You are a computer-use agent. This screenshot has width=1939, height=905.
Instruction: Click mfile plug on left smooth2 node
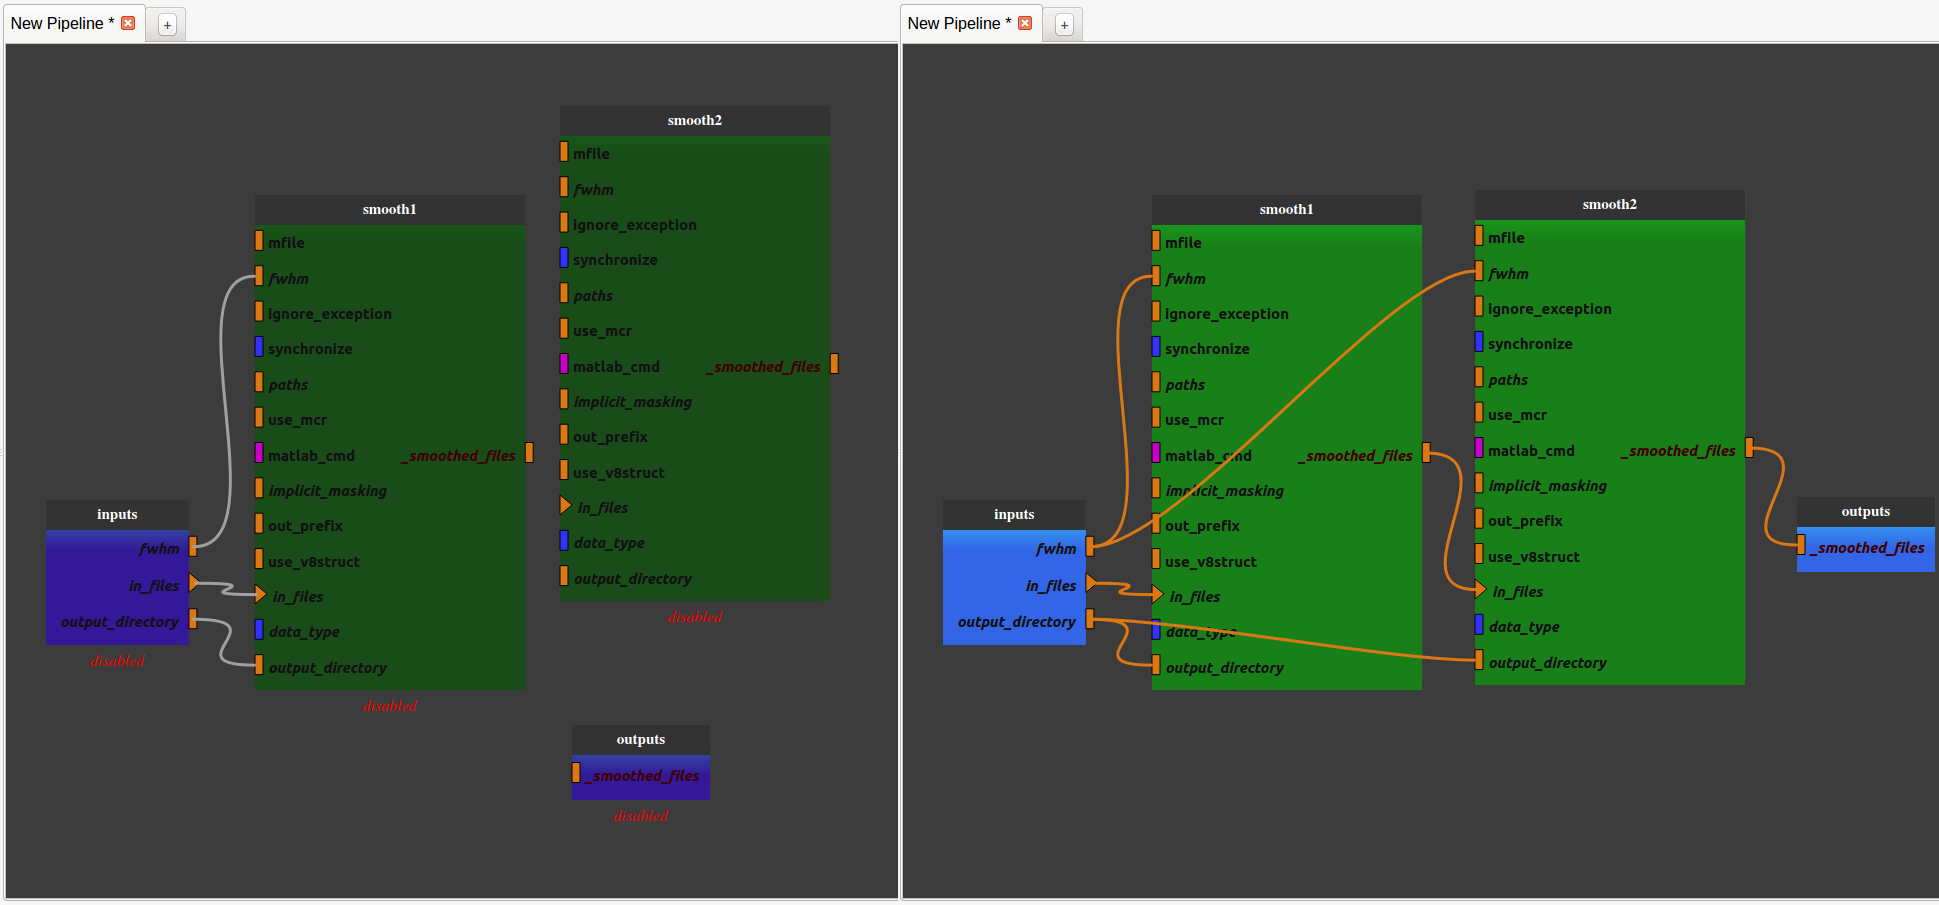coord(564,151)
